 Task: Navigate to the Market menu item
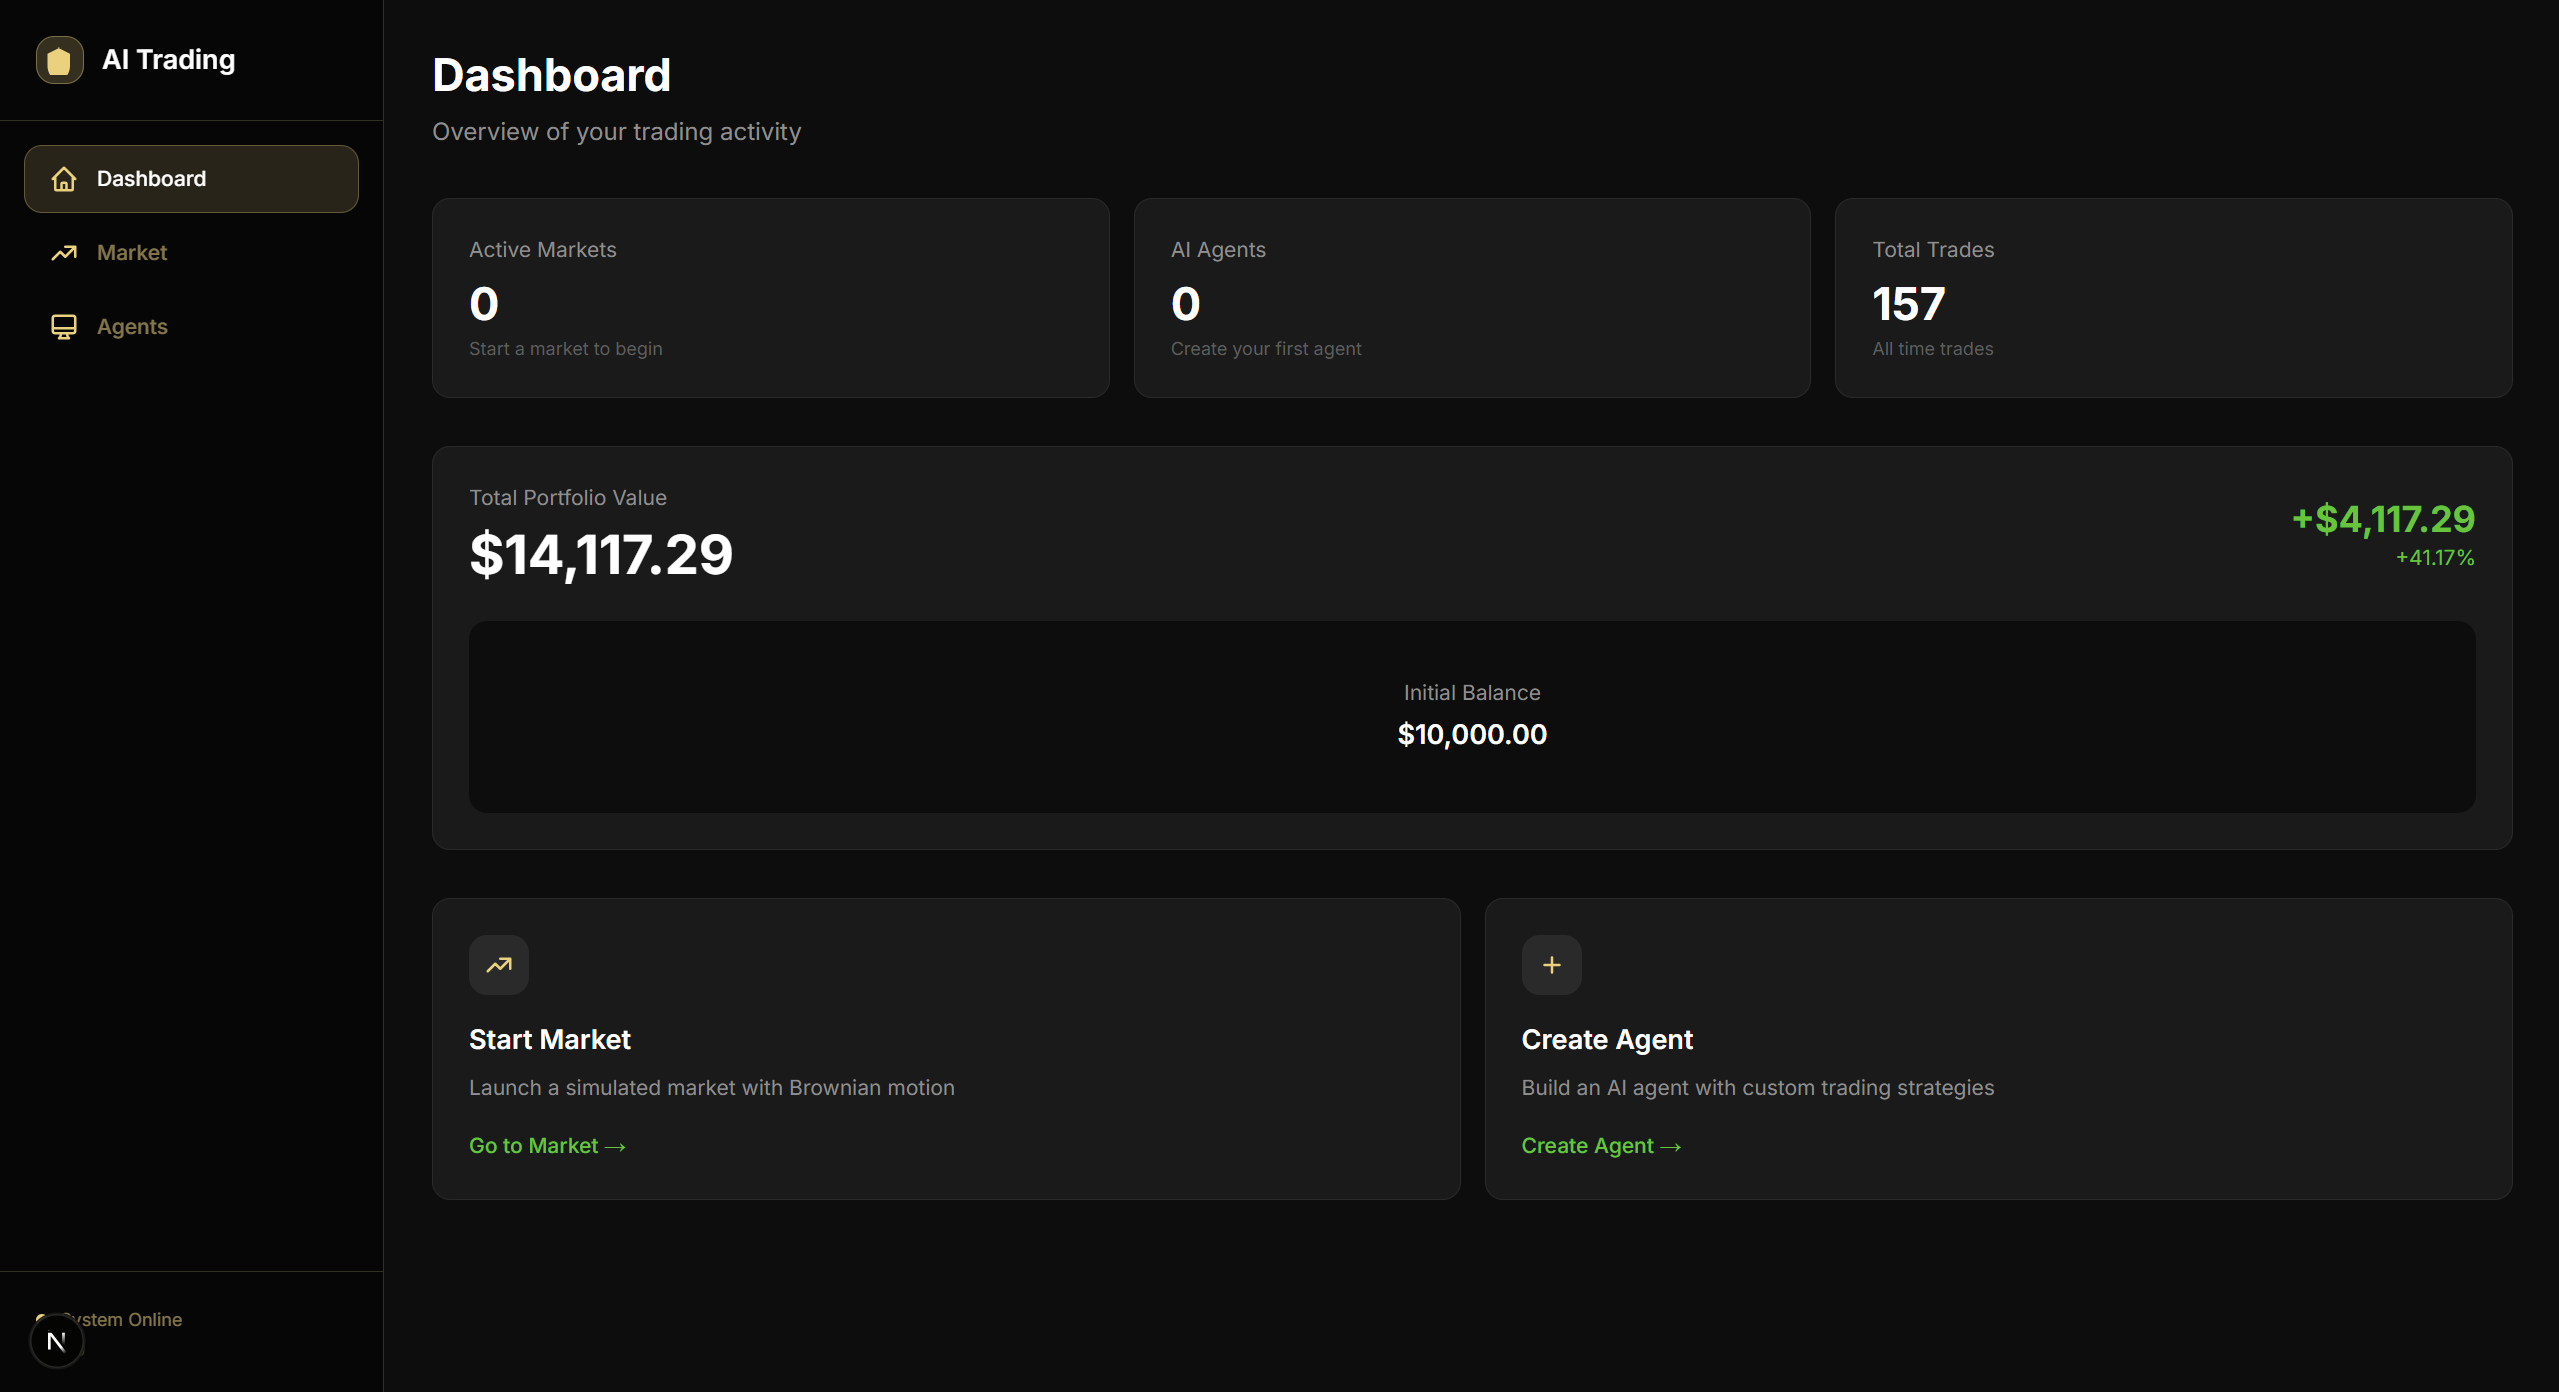coord(132,253)
